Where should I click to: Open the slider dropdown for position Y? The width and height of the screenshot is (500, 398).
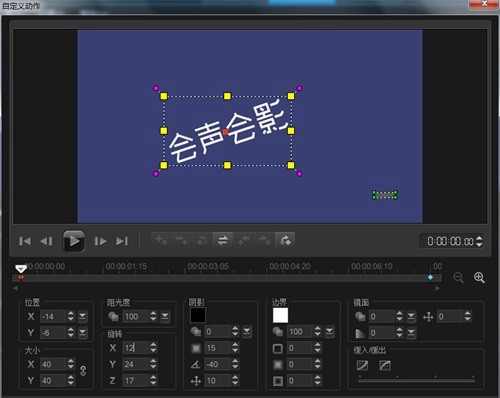(x=82, y=332)
